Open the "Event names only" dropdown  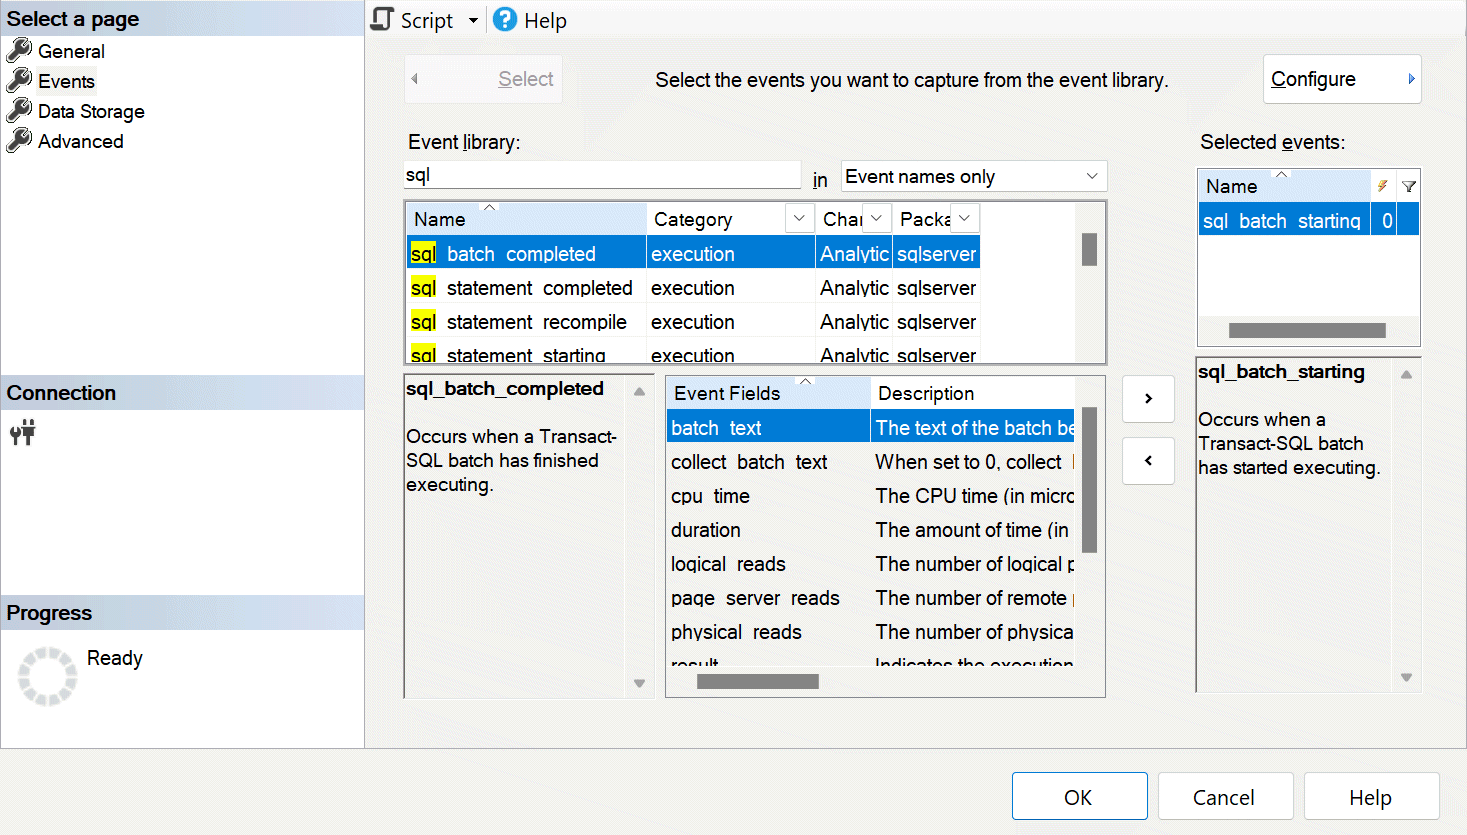[x=1093, y=176]
